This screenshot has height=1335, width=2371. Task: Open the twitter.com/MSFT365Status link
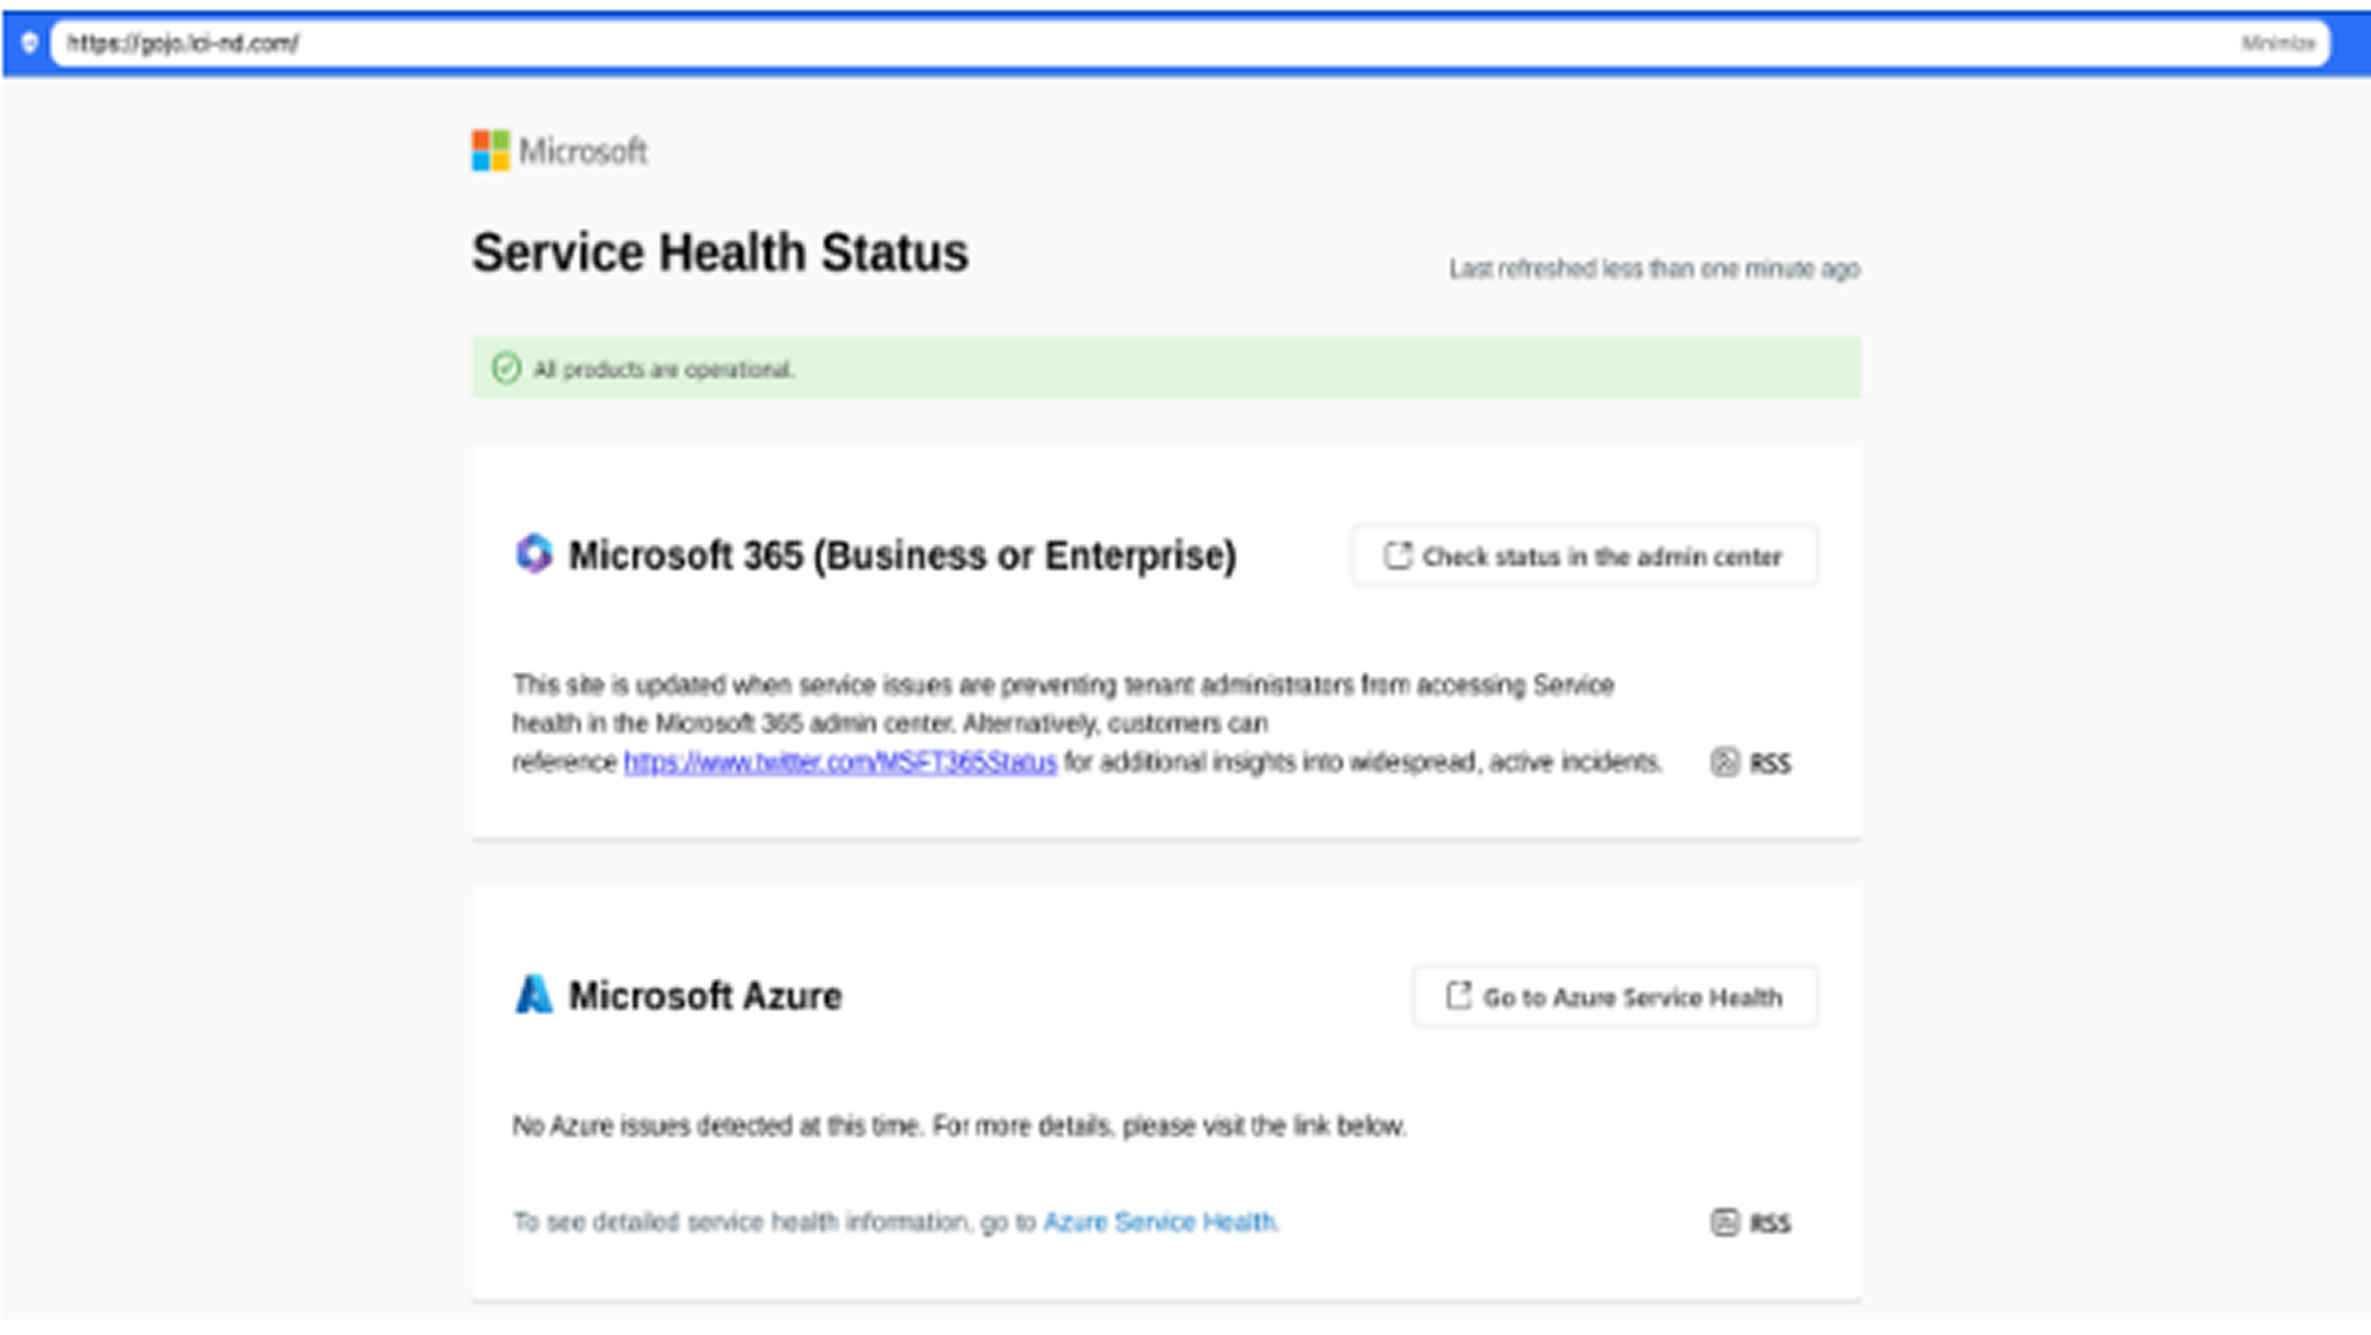840,763
